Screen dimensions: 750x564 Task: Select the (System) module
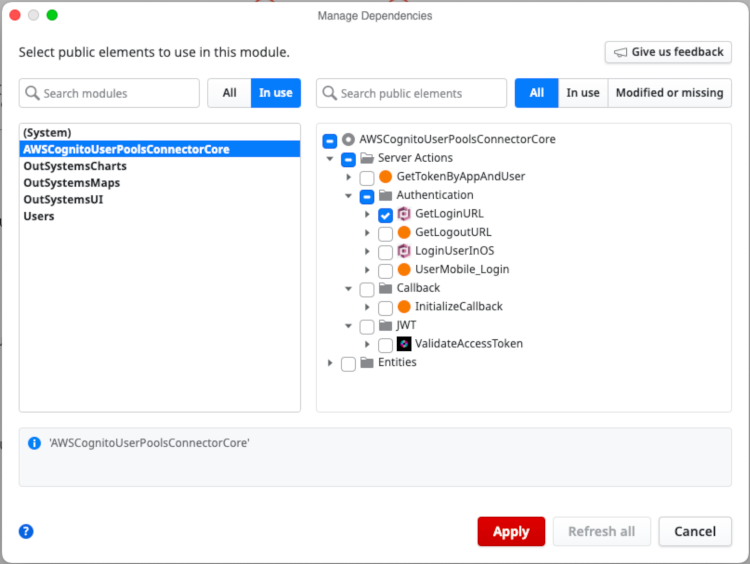tap(160, 133)
